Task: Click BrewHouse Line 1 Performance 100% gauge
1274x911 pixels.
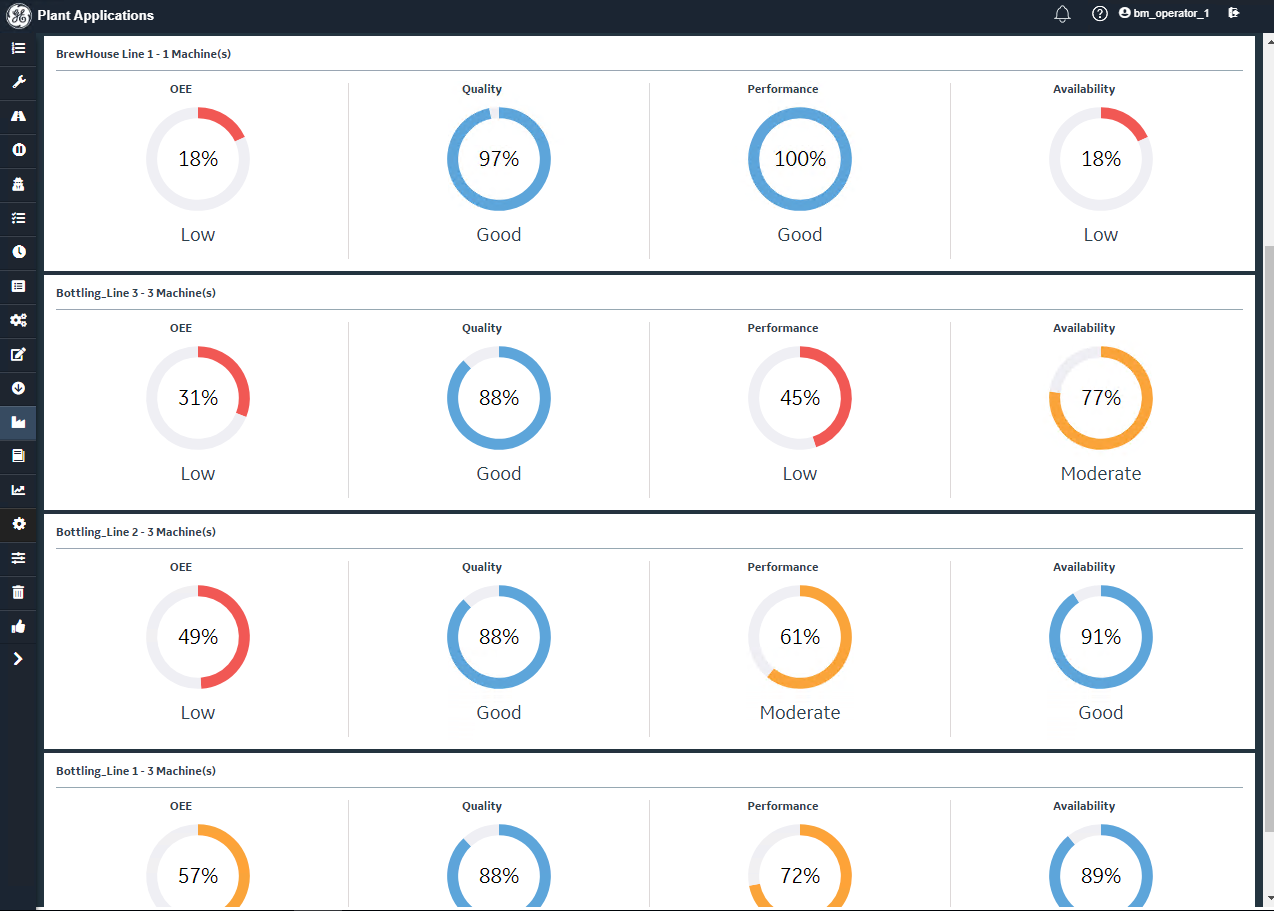Action: pos(800,159)
